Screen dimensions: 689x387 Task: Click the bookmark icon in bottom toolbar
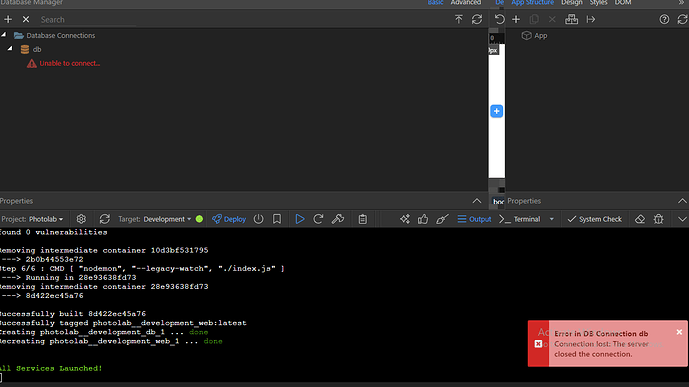pyautogui.click(x=277, y=219)
